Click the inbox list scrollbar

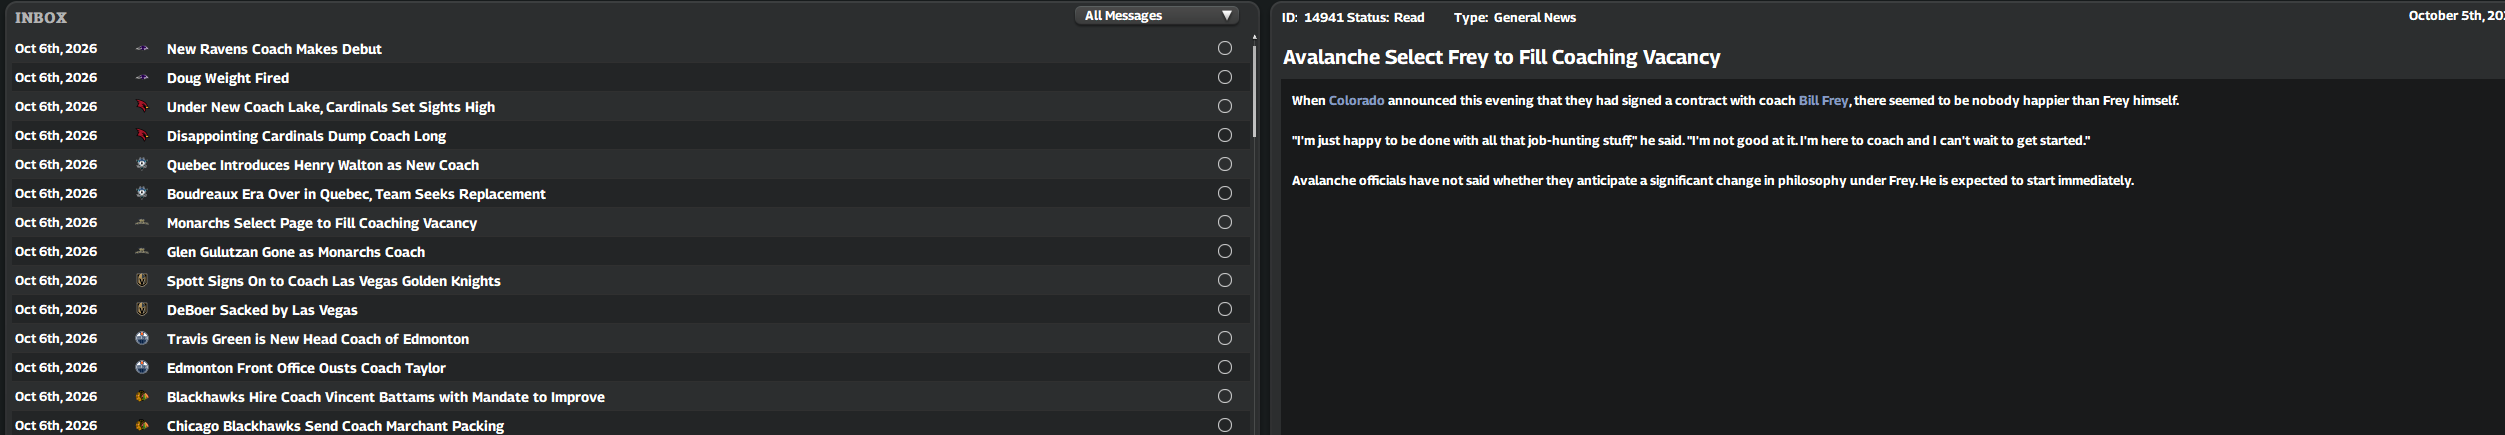[1254, 90]
